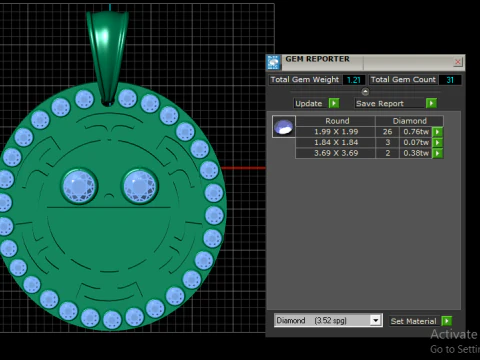Click the 0.07tw weight cell
This screenshot has width=480, height=360.
(416, 143)
